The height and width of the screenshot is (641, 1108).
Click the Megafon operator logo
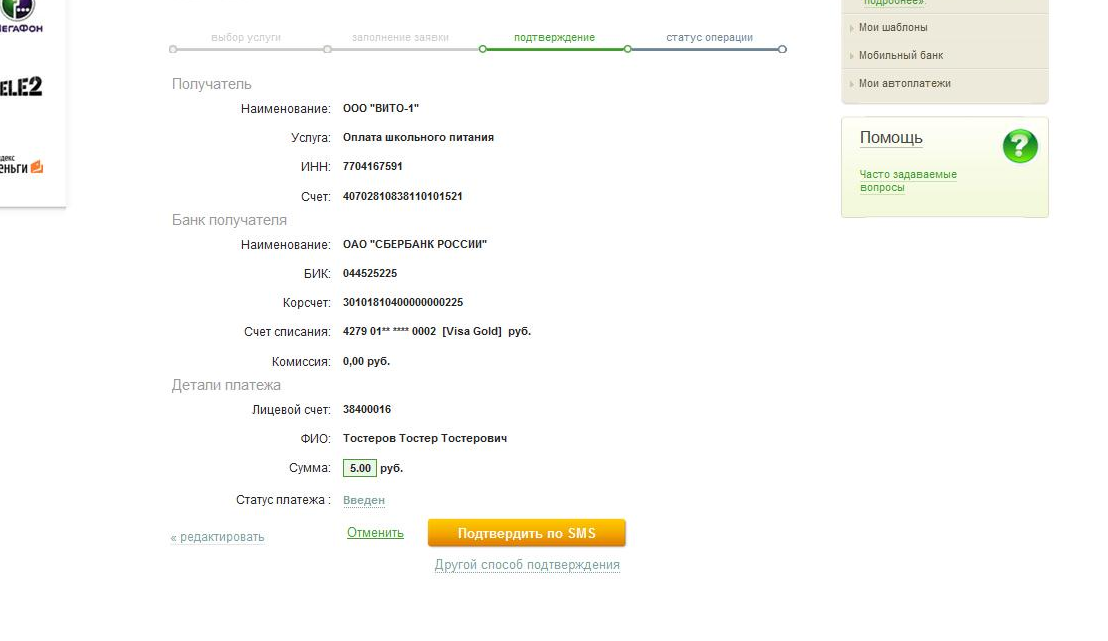pyautogui.click(x=19, y=16)
